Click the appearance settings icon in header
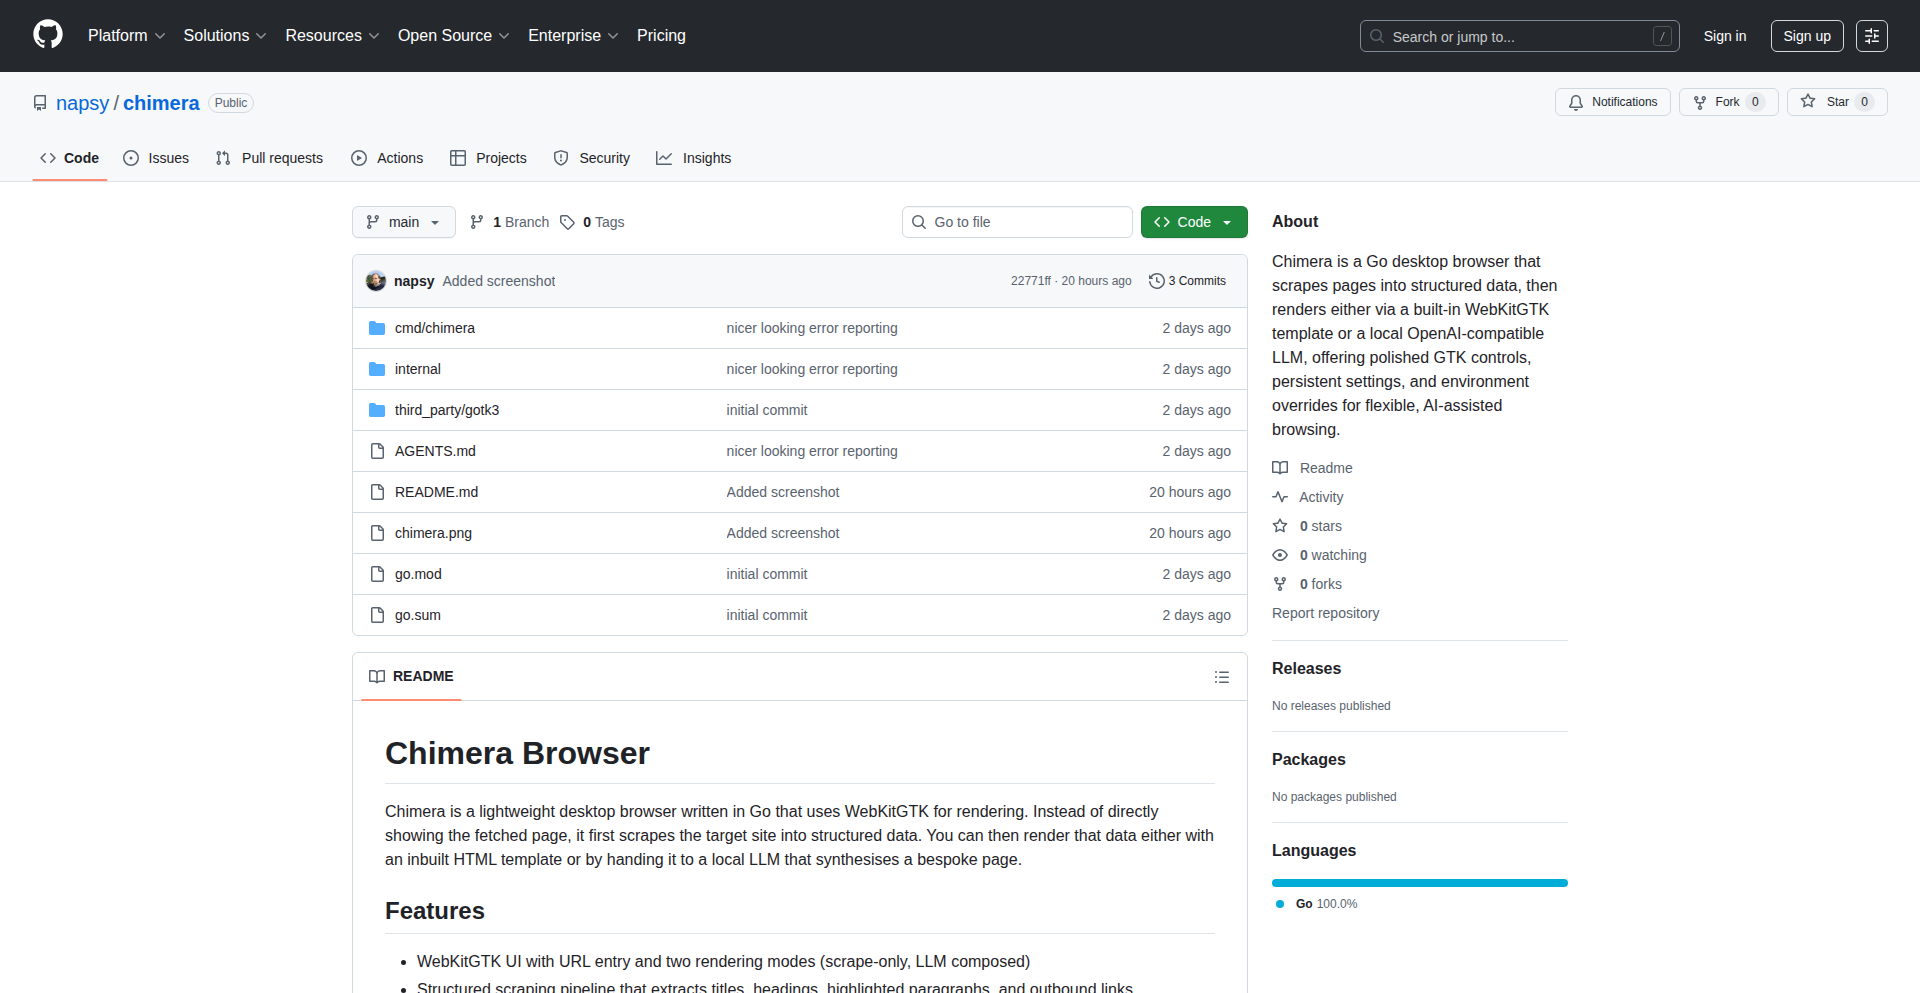This screenshot has width=1920, height=993. (x=1871, y=36)
